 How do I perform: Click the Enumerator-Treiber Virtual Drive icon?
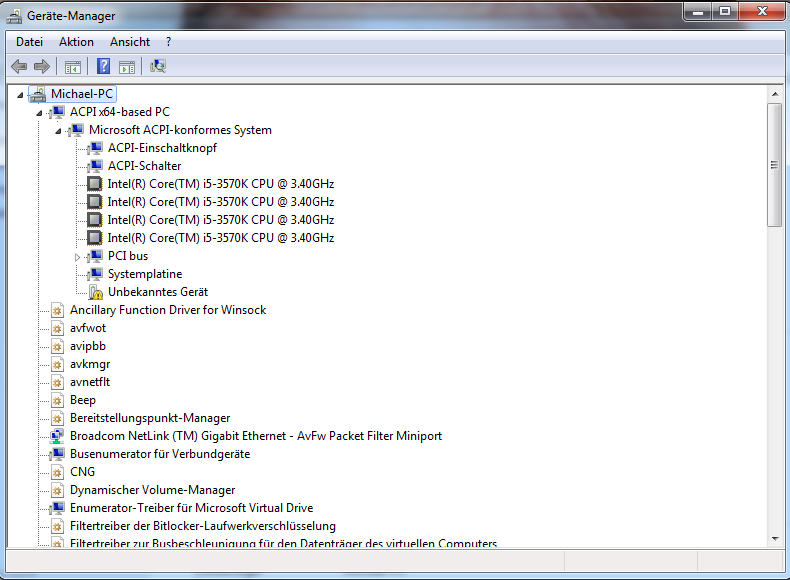pos(57,508)
